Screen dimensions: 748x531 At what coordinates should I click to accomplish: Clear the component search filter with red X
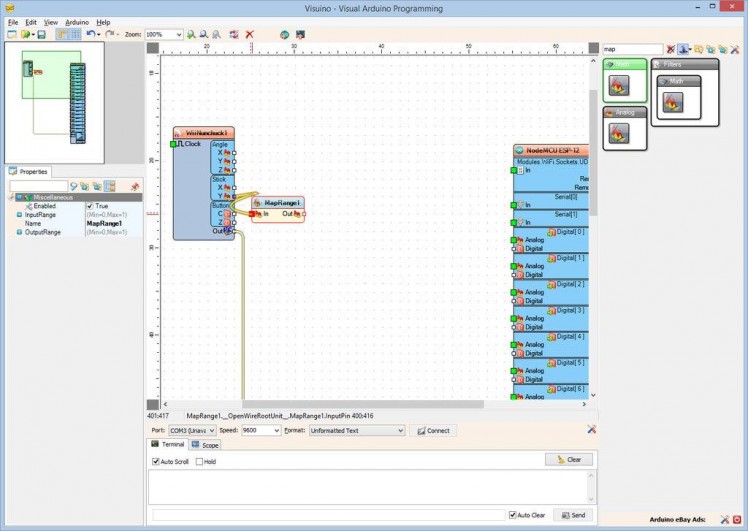coord(671,49)
